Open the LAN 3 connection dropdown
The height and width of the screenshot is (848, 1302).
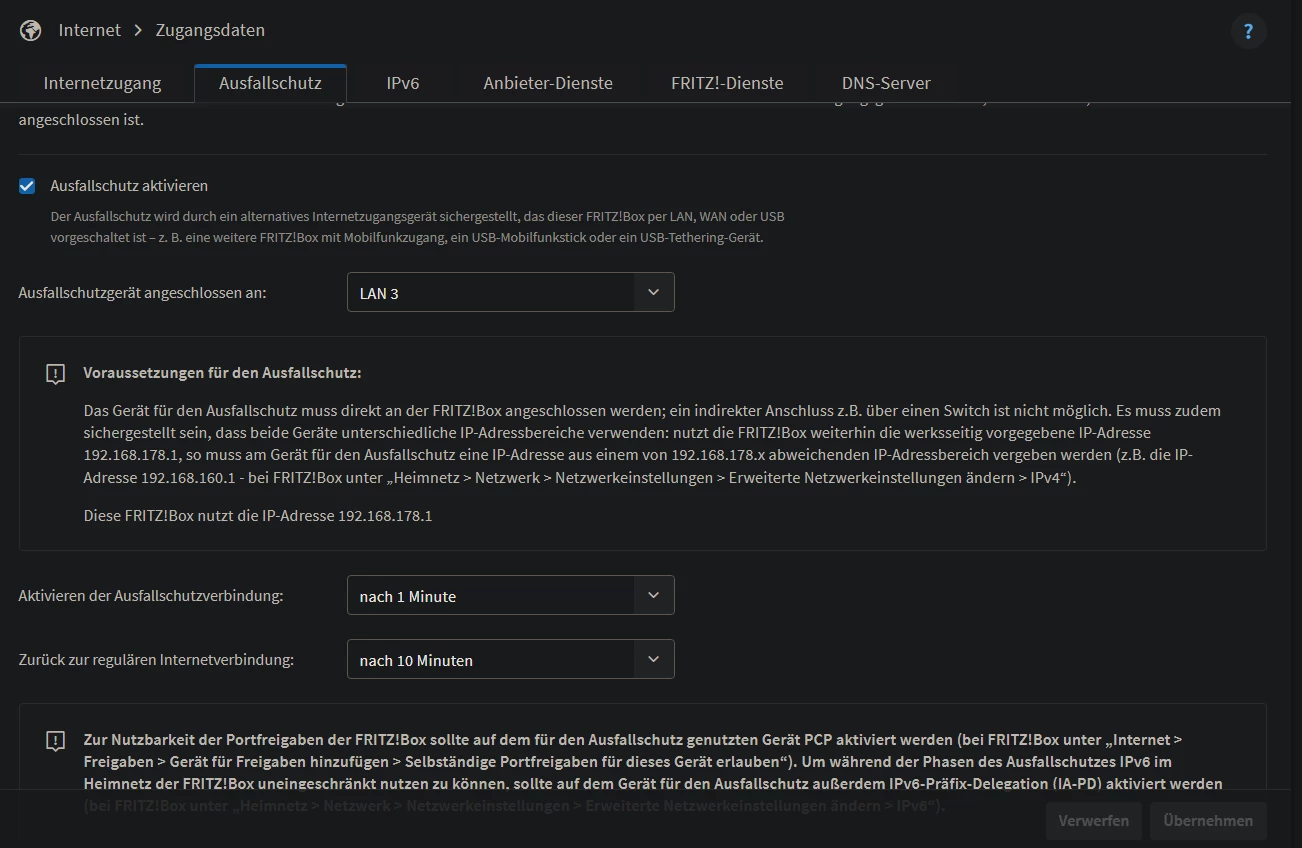(510, 293)
